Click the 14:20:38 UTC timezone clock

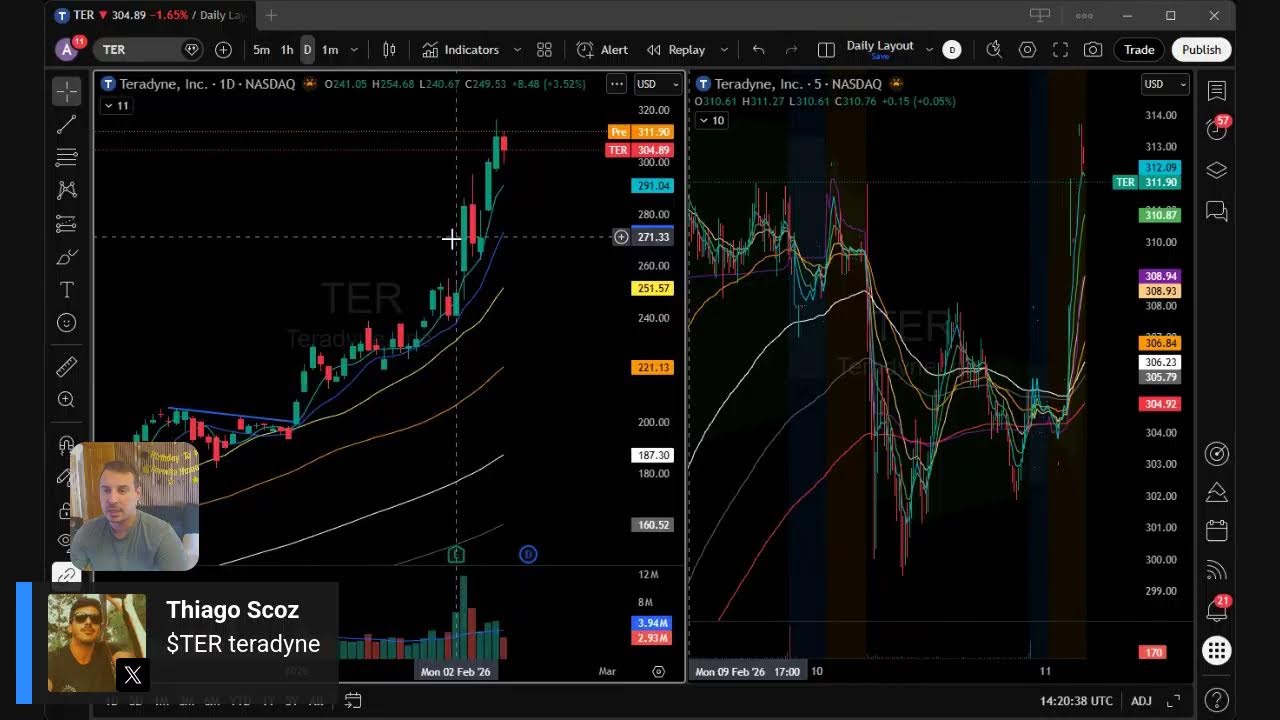point(1076,701)
